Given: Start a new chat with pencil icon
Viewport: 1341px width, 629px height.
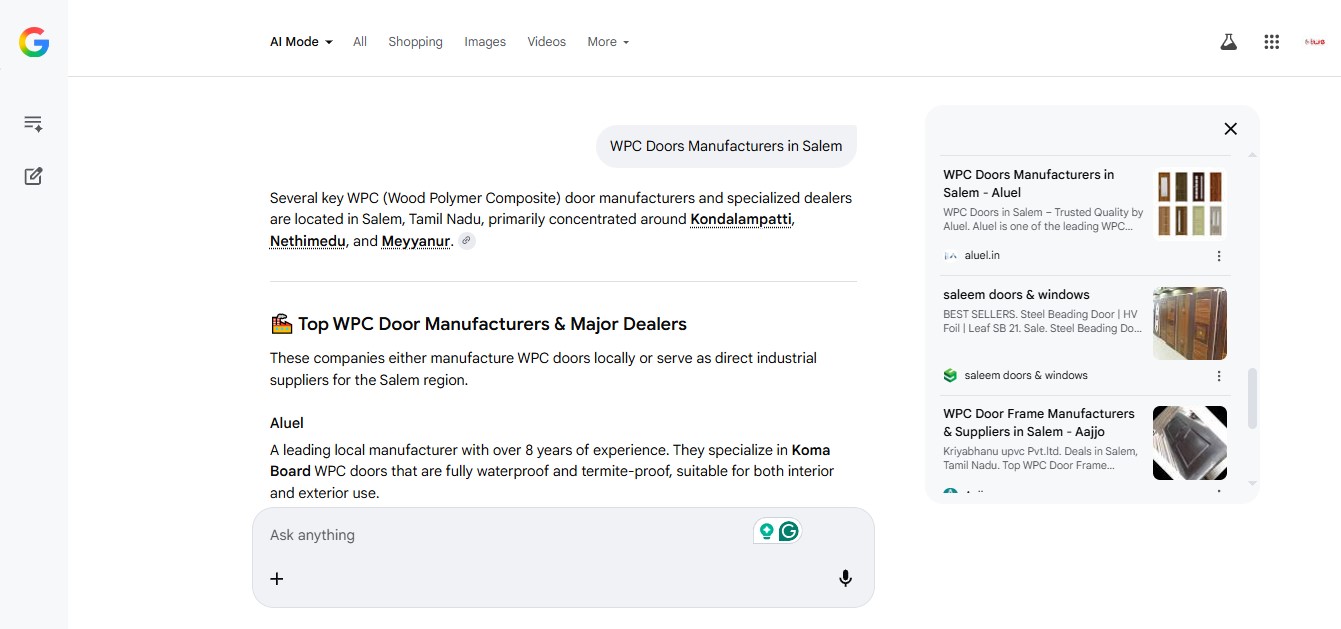Looking at the screenshot, I should (x=33, y=176).
